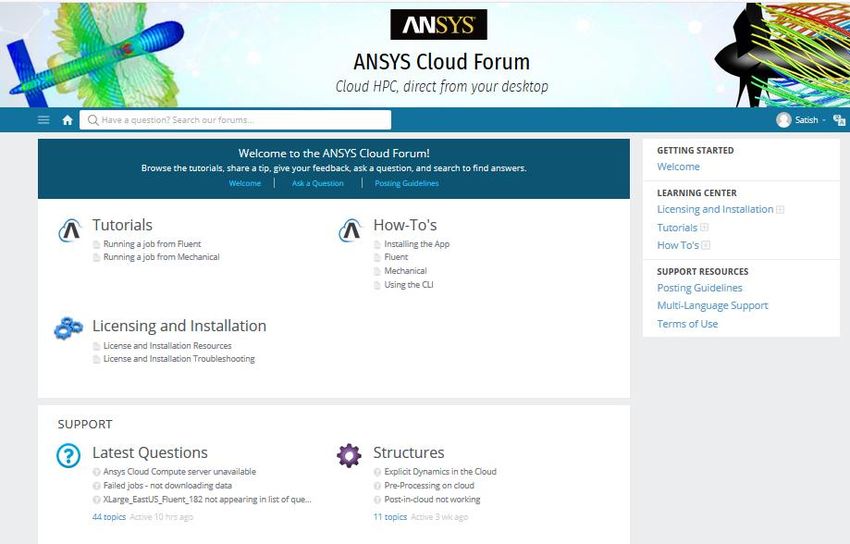Open the Fluent how-to entry
850x544 pixels.
click(x=396, y=257)
